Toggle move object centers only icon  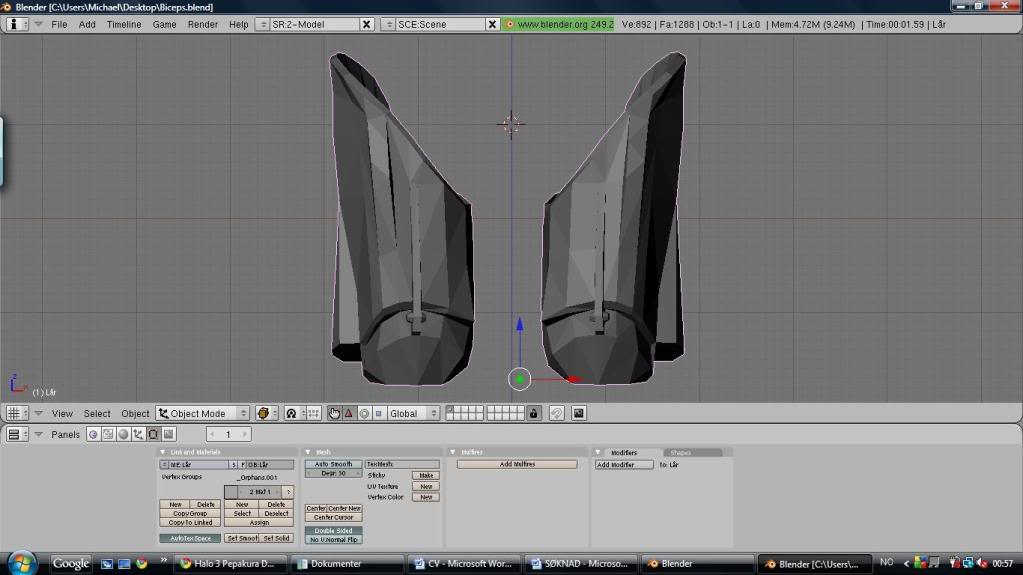[314, 413]
